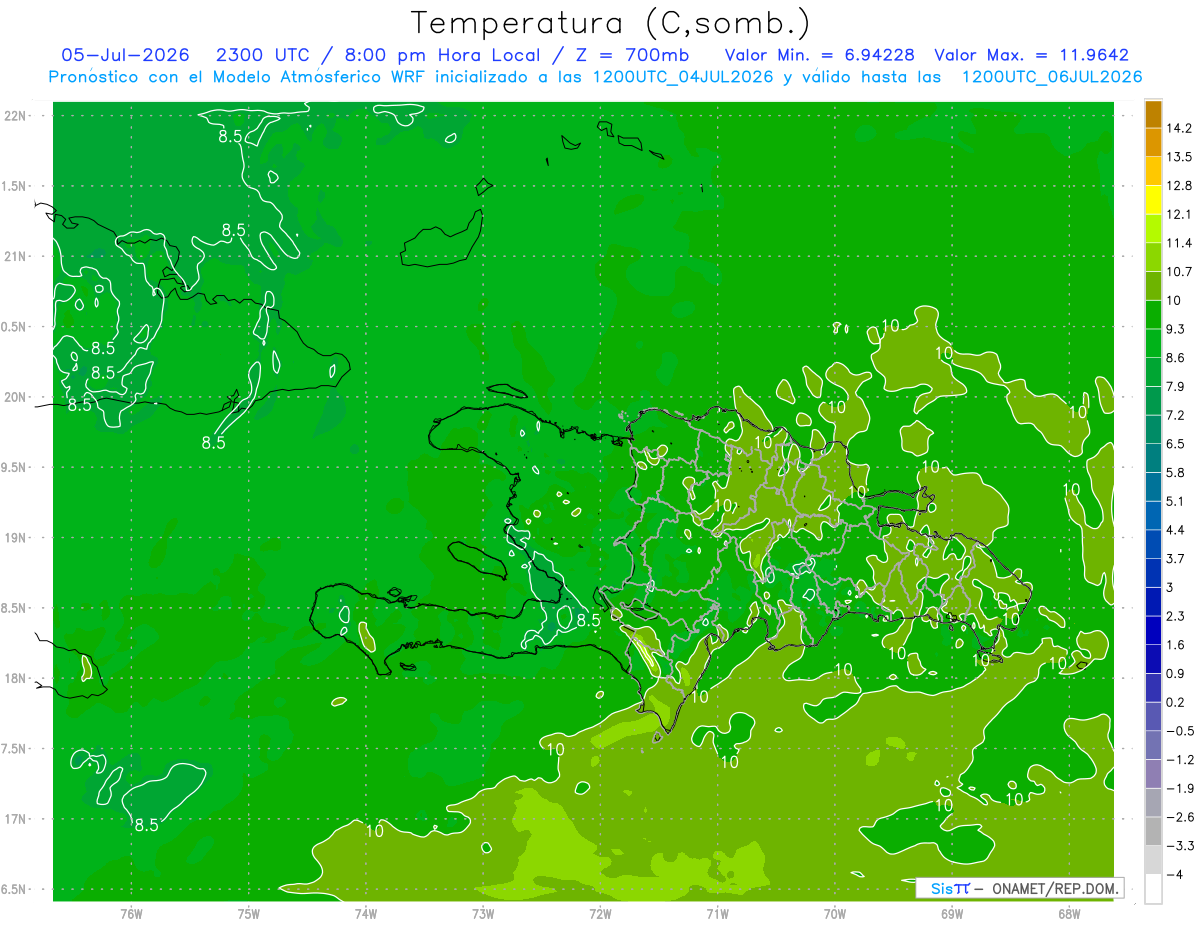The width and height of the screenshot is (1200, 927).
Task: Click the legend value '4.4'
Action: tap(1176, 530)
